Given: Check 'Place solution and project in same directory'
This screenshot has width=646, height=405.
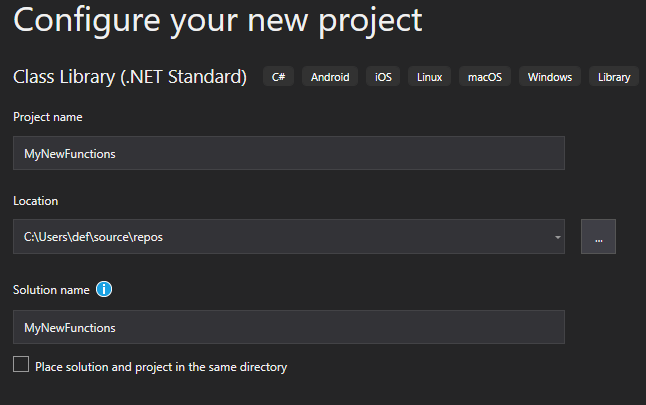Looking at the screenshot, I should point(21,364).
